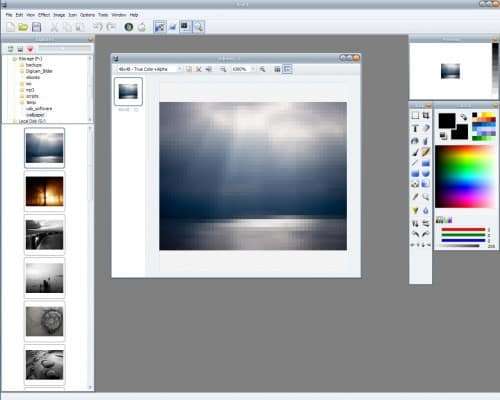The image size is (500, 400).
Task: Open the Effect menu
Action: [x=44, y=15]
